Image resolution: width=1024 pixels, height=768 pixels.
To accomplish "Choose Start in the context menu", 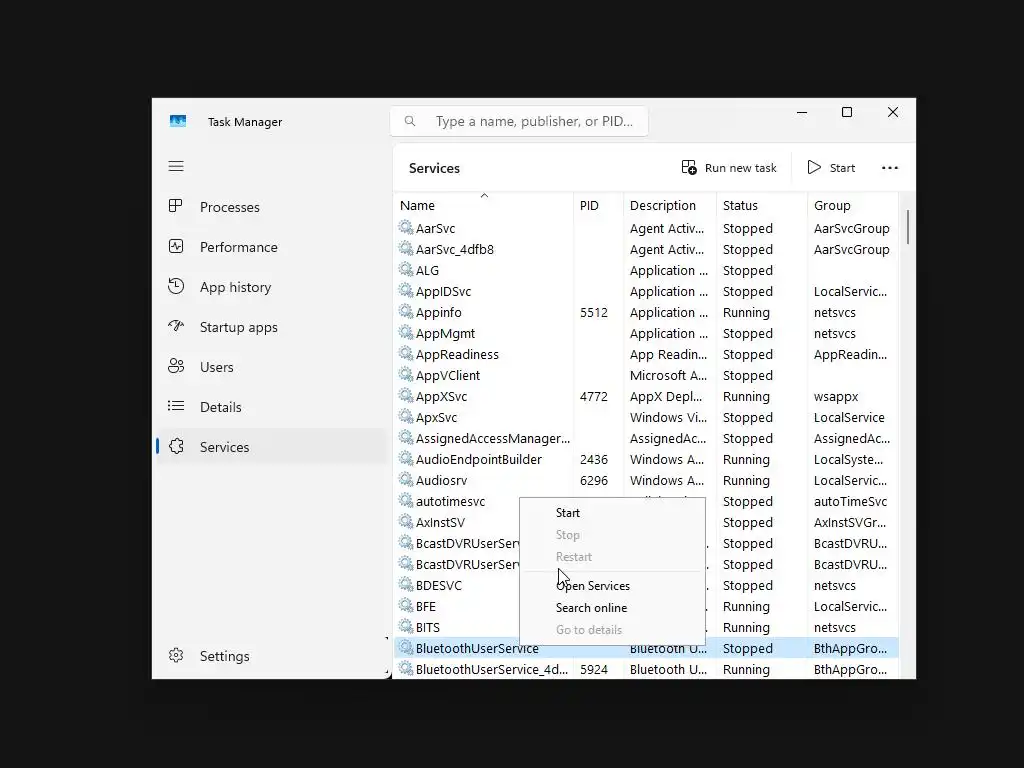I will coord(612,513).
